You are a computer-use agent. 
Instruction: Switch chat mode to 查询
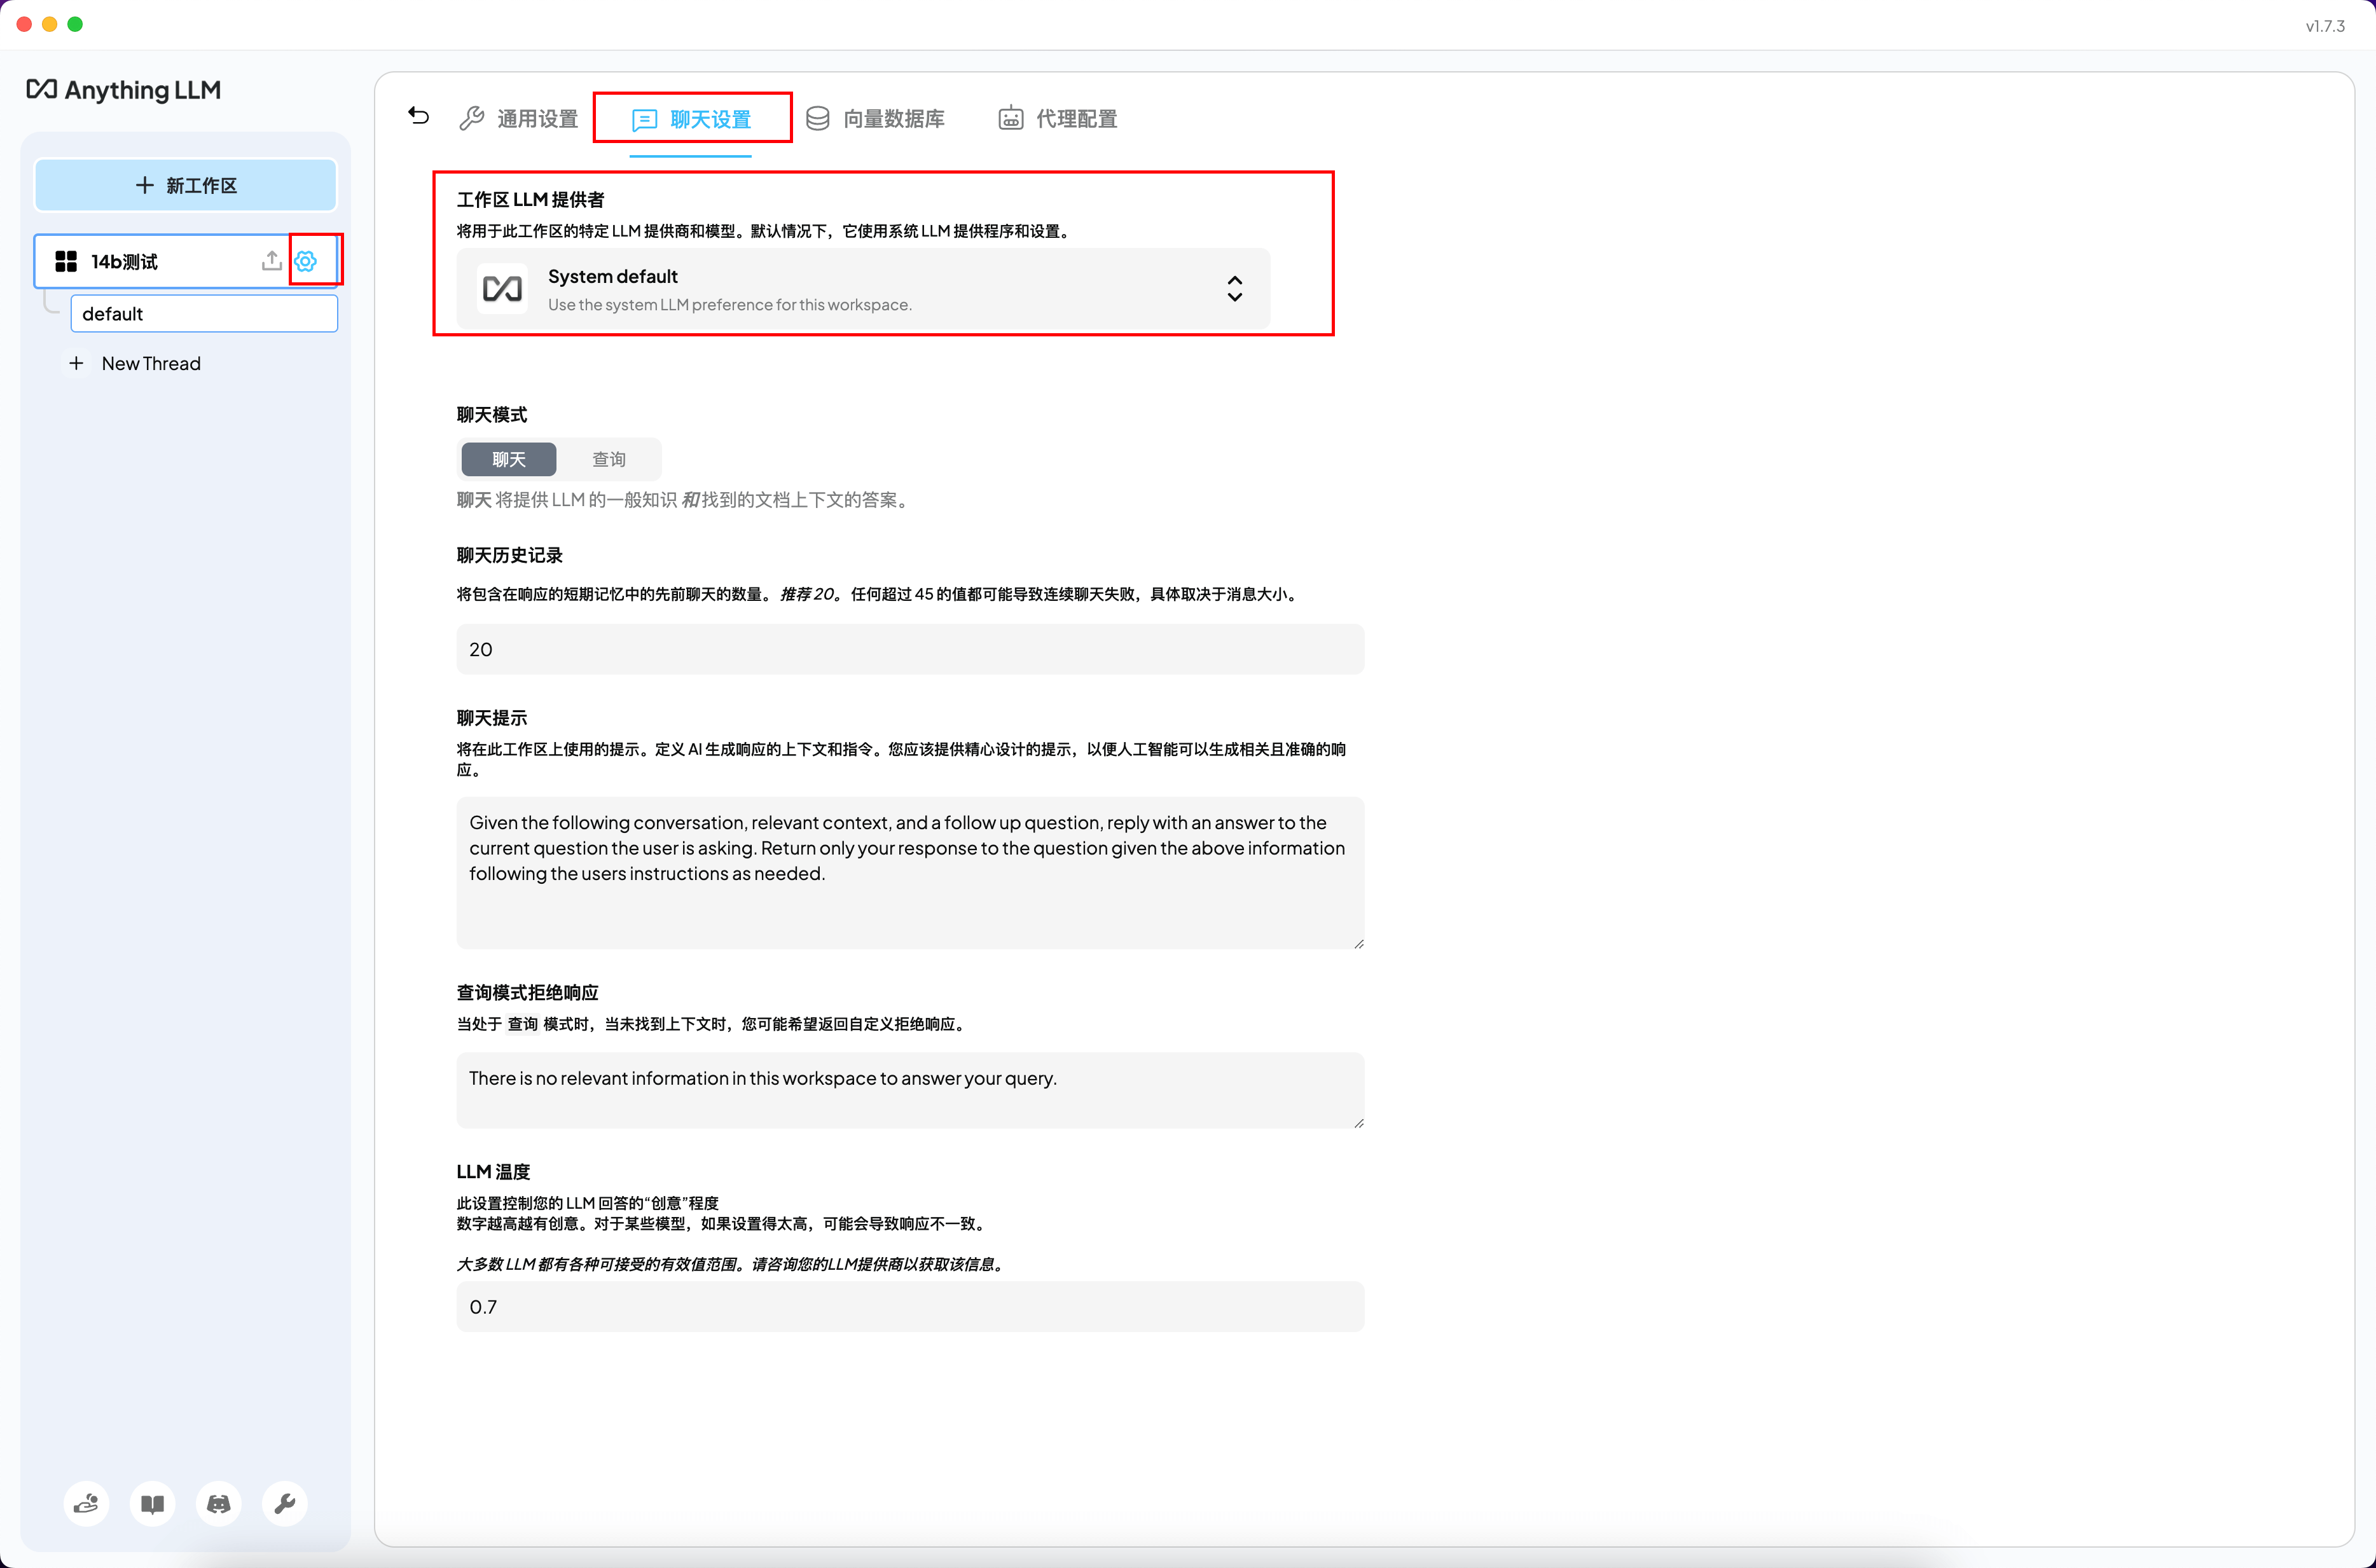coord(608,459)
